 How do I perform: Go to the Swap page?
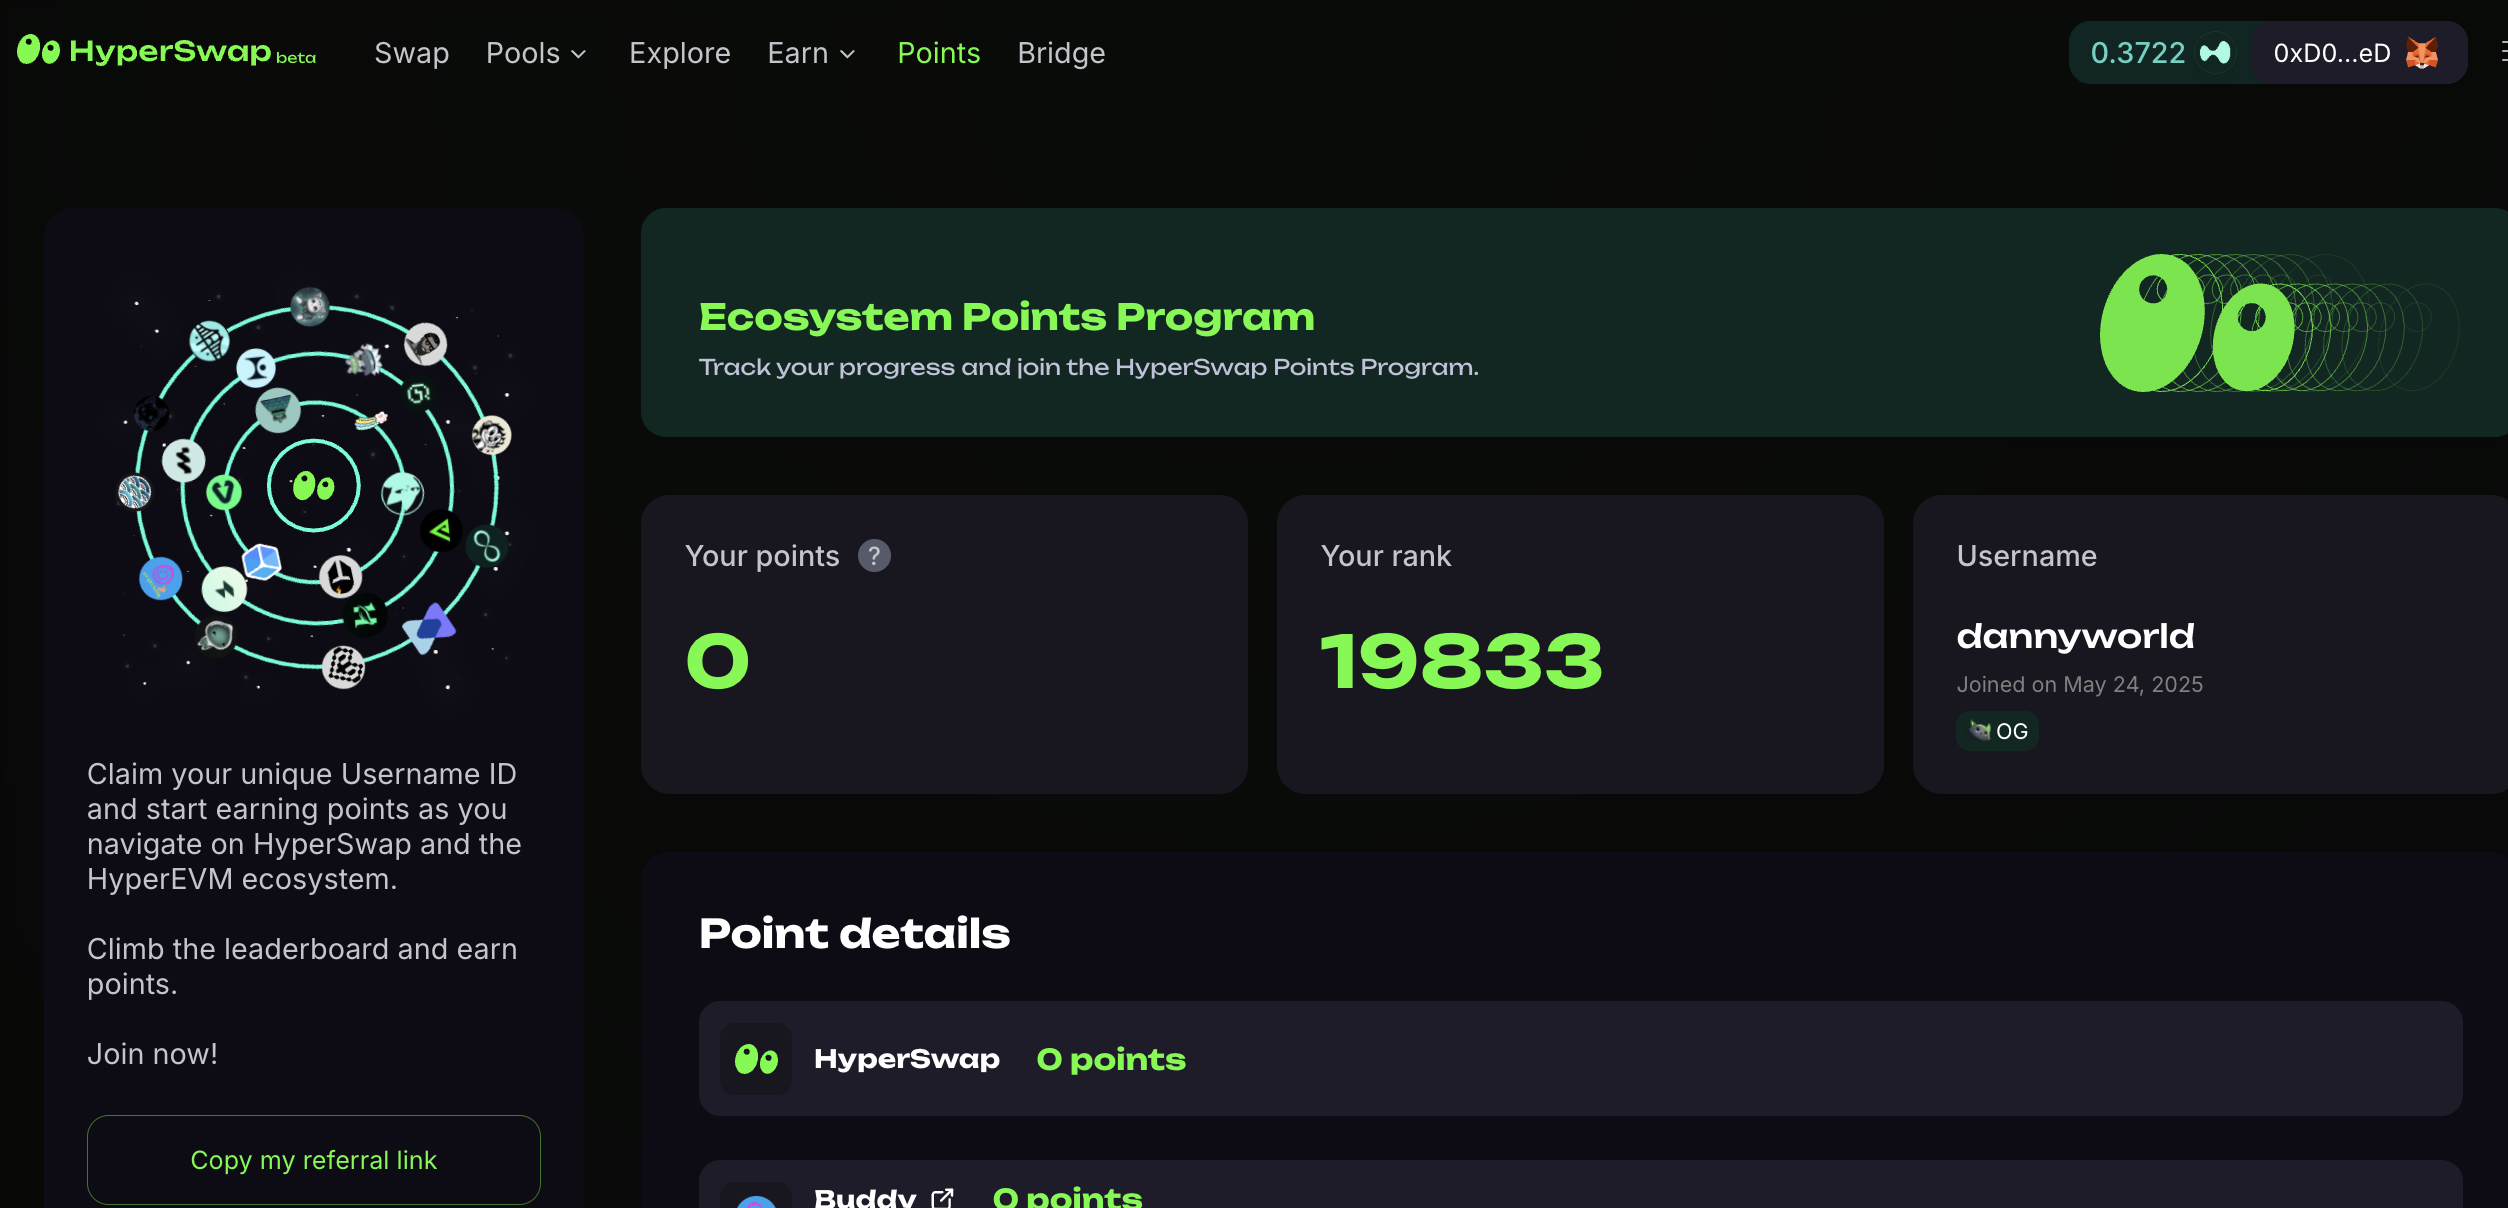pyautogui.click(x=411, y=53)
